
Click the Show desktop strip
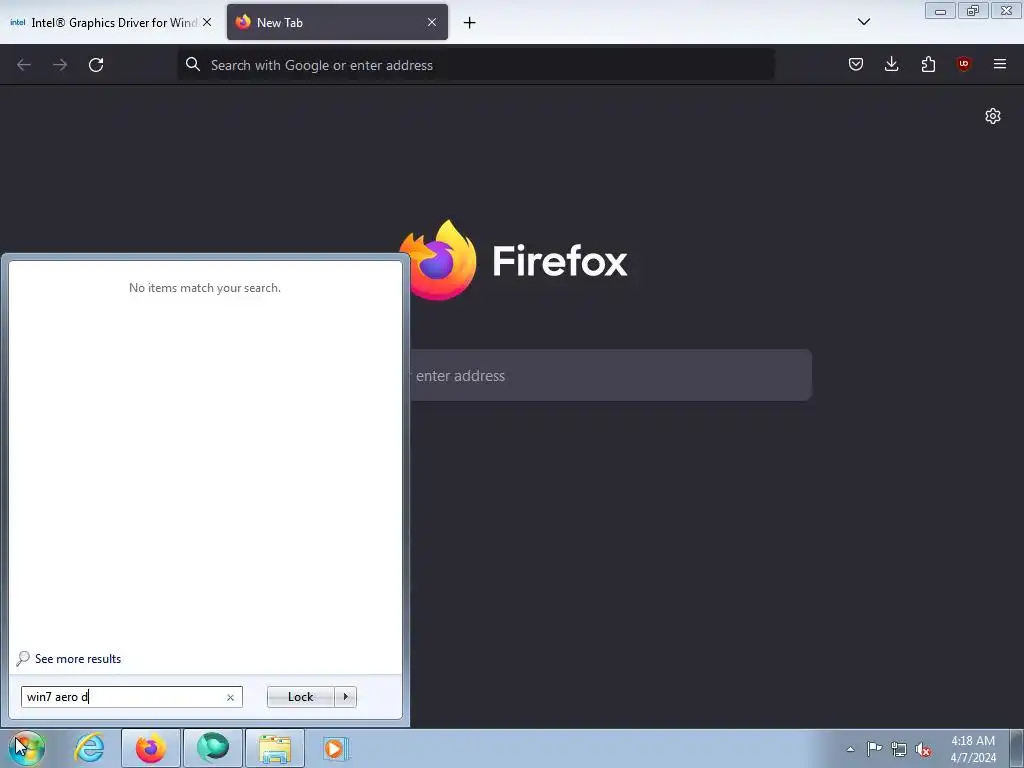(x=1016, y=748)
